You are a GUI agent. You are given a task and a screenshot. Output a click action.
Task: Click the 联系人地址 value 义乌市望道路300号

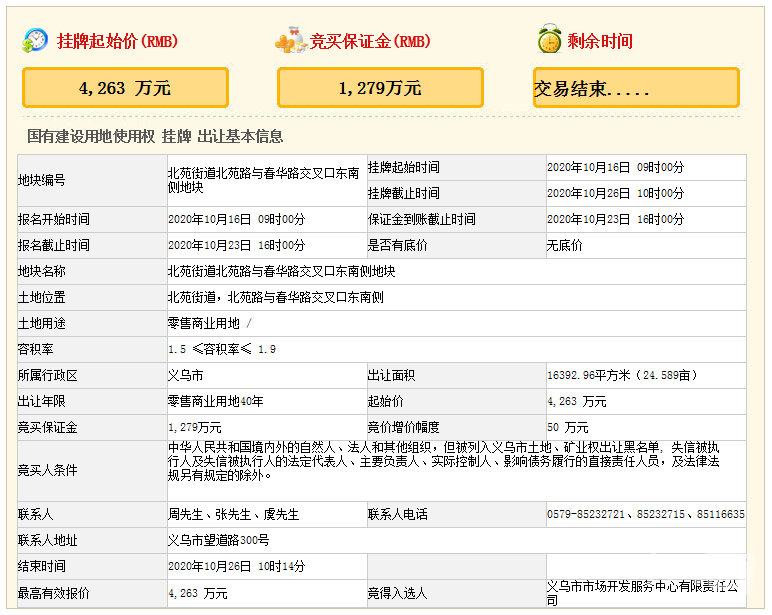(x=218, y=540)
